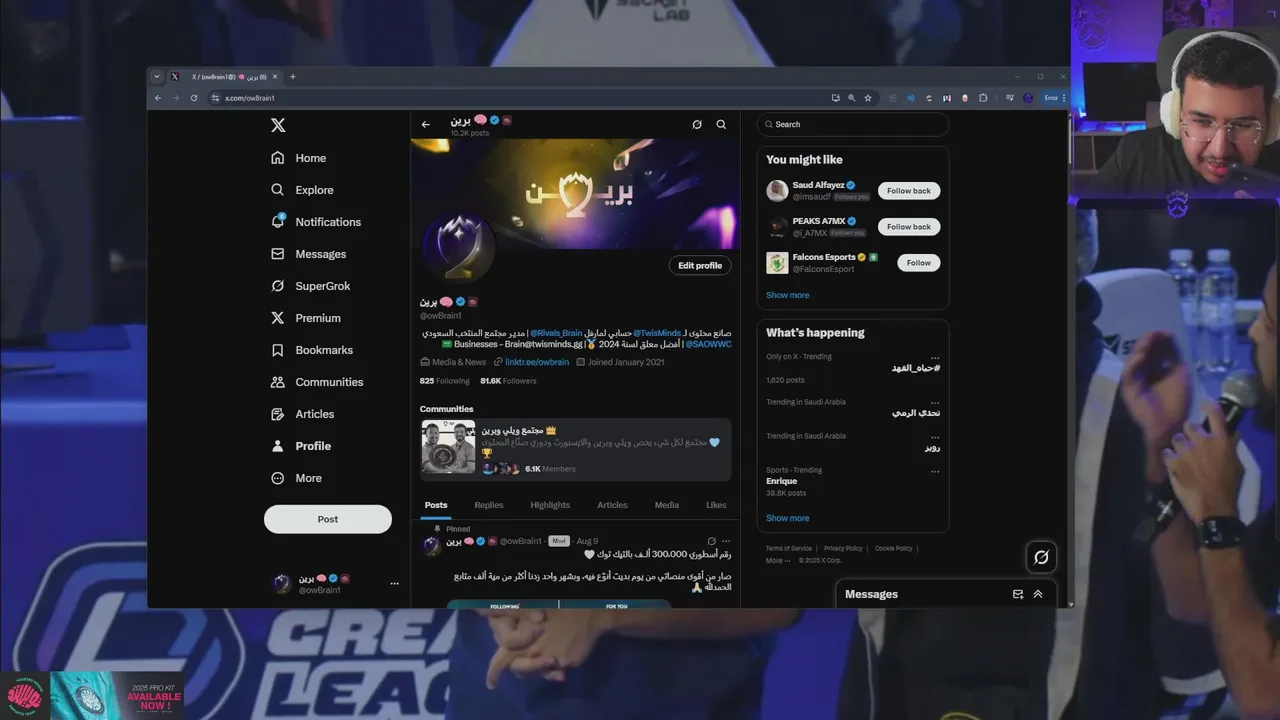This screenshot has height=720, width=1280.
Task: Open account switcher three-dots menu
Action: pos(394,584)
